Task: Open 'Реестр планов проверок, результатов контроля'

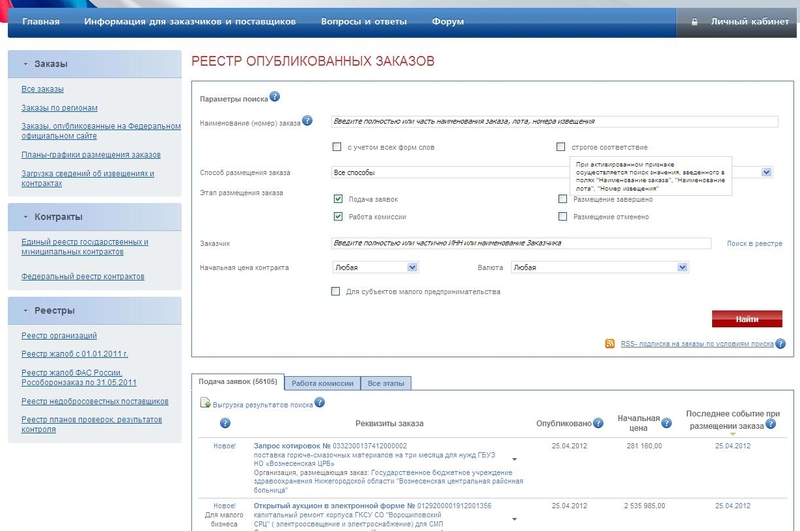Action: point(92,424)
